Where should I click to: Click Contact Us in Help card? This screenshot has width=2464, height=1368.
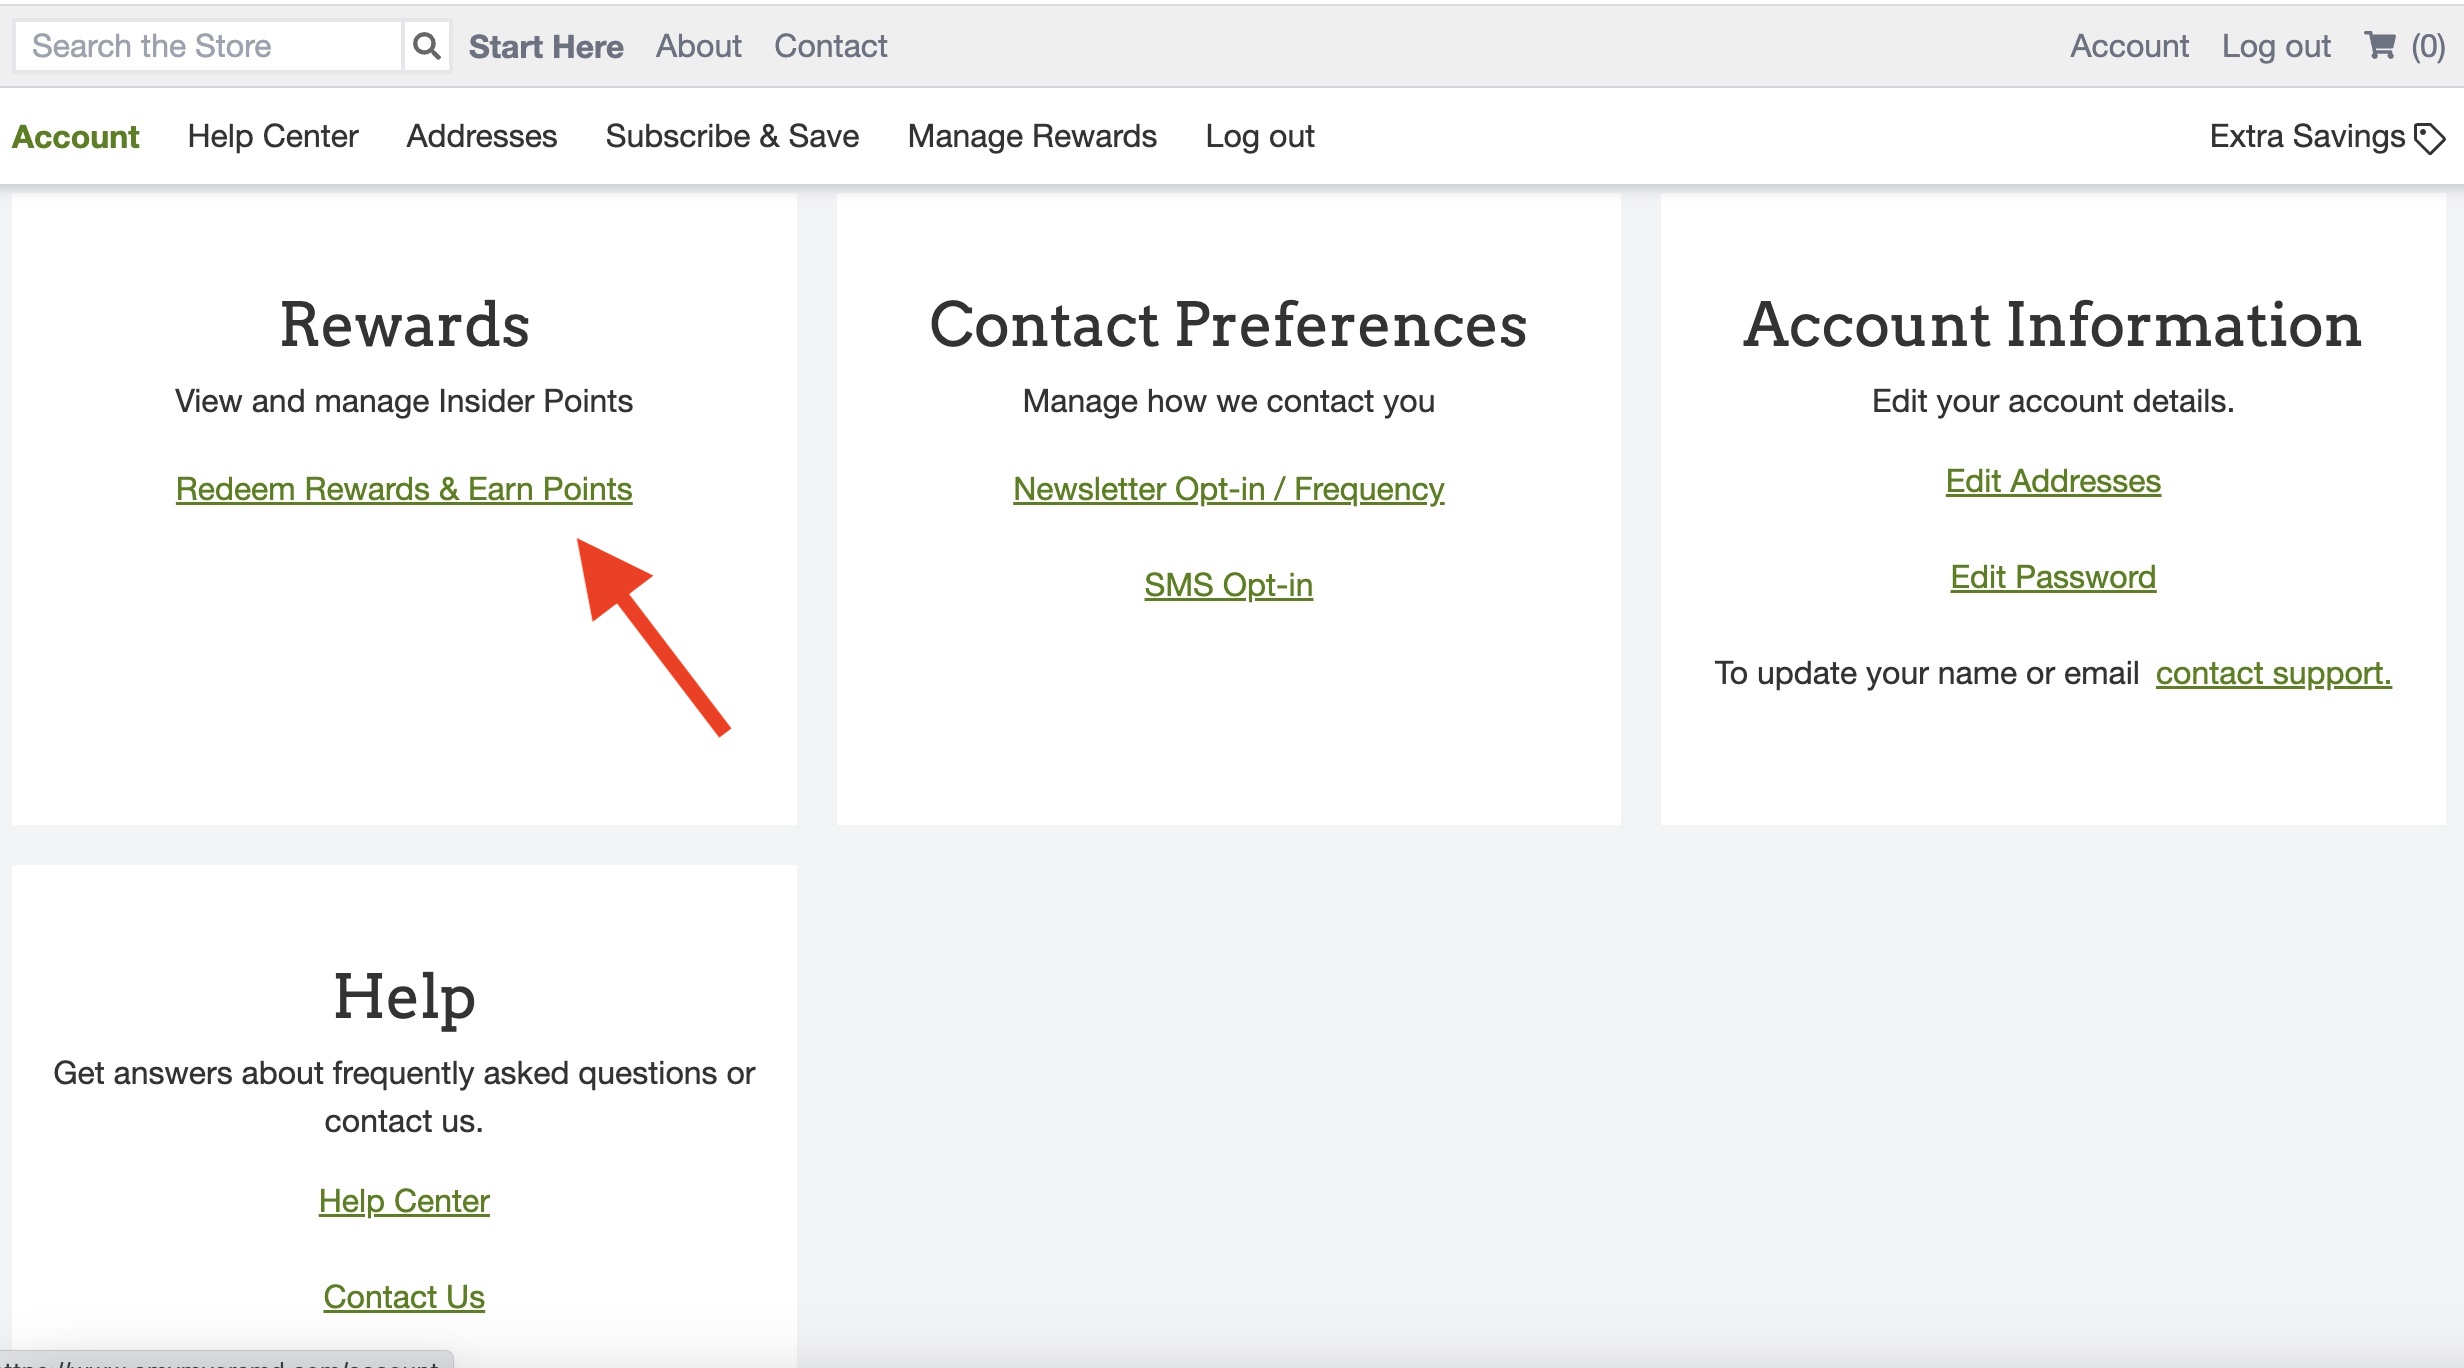[404, 1297]
